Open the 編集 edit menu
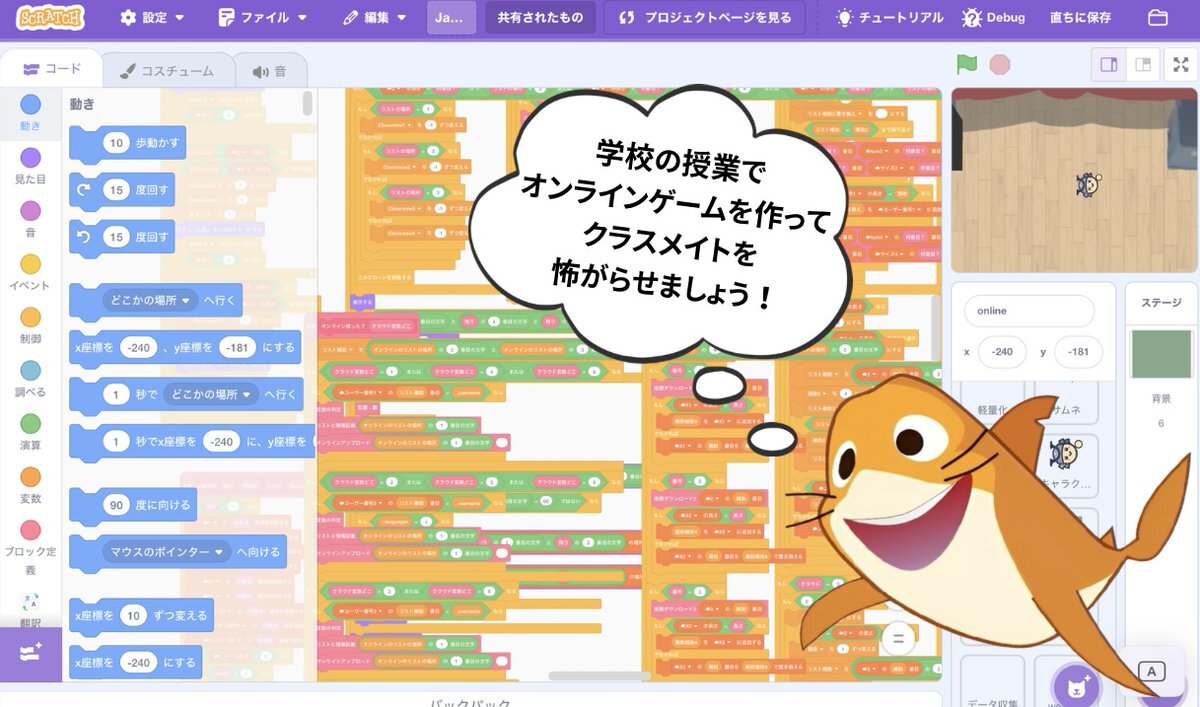The image size is (1200, 707). pos(374,17)
